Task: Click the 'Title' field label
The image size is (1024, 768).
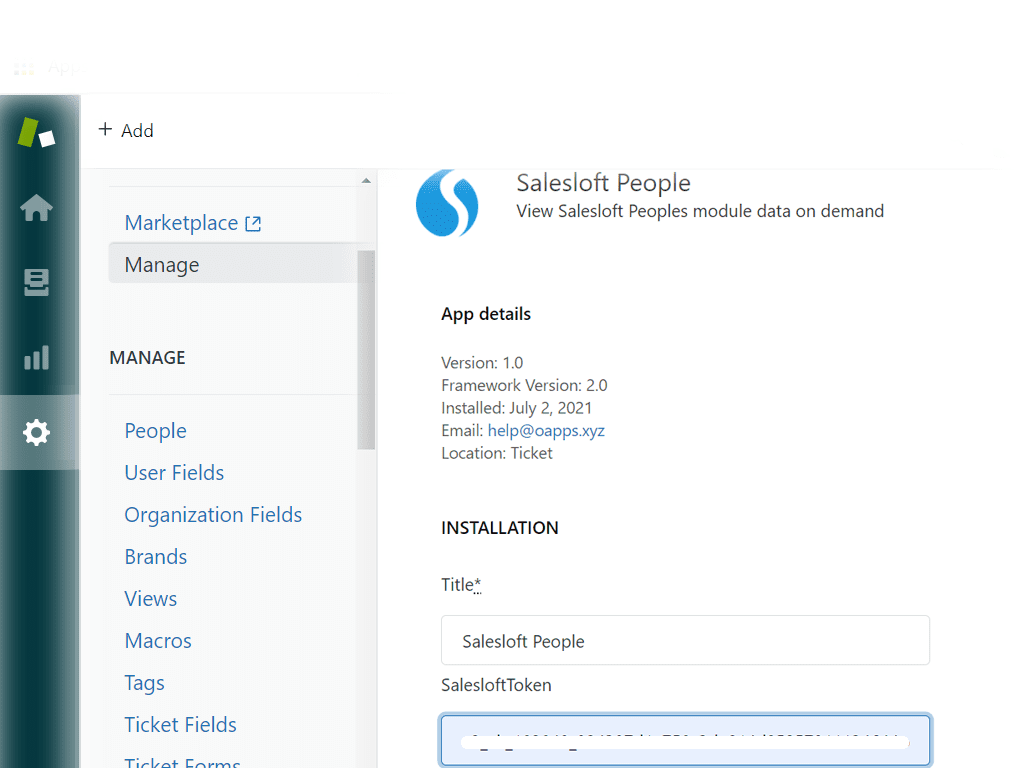Action: point(461,584)
